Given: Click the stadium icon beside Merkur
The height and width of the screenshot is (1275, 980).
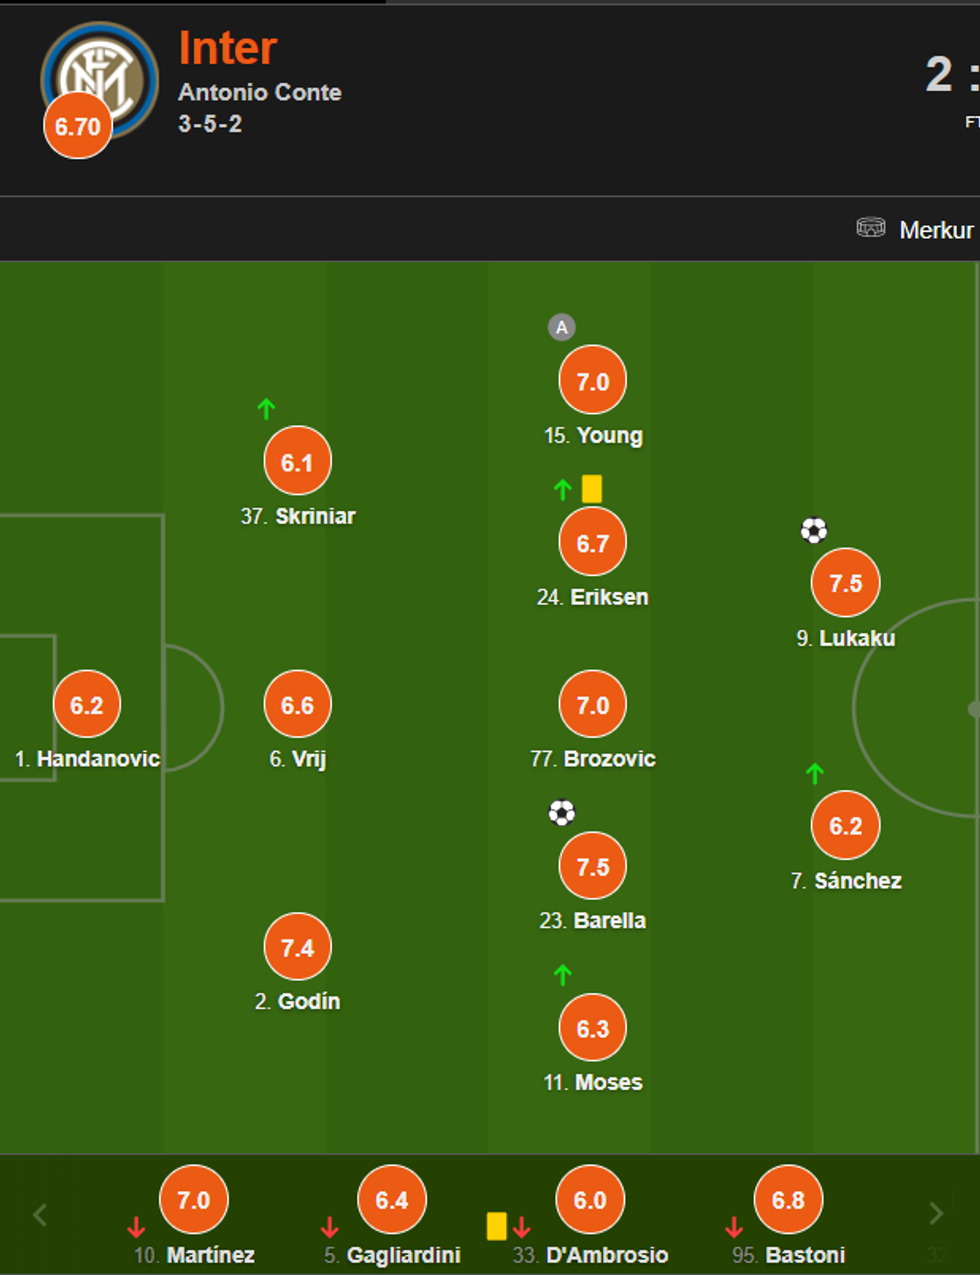Looking at the screenshot, I should 871,228.
